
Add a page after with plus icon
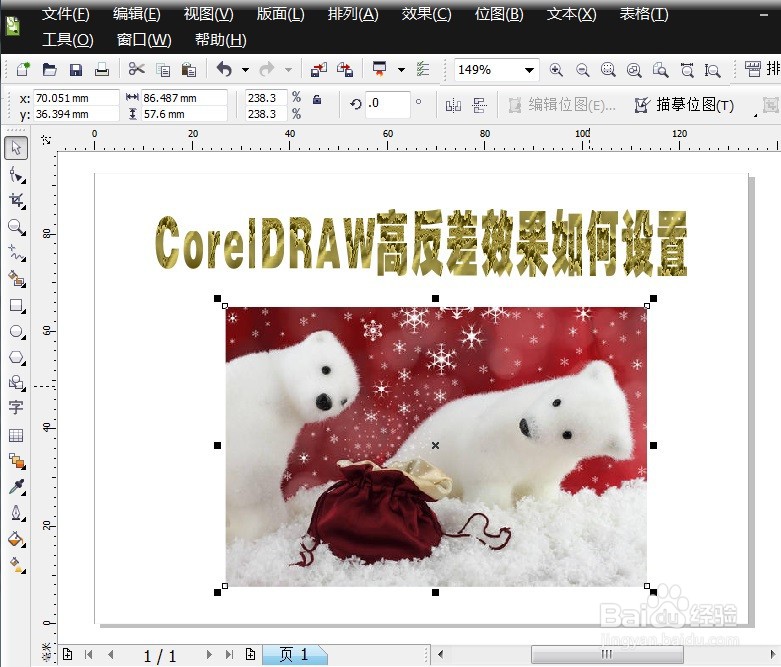[251, 655]
